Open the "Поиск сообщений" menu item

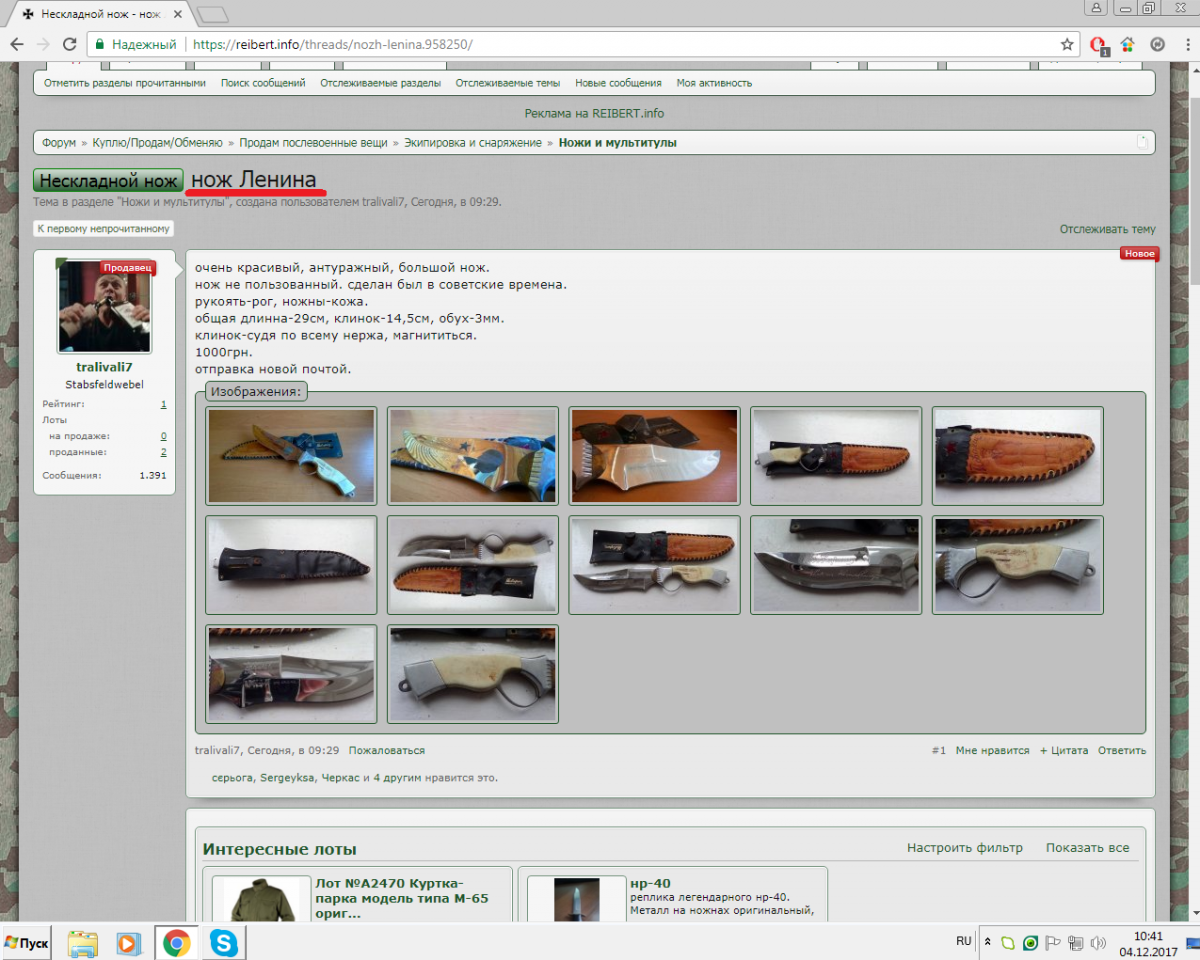click(x=263, y=83)
